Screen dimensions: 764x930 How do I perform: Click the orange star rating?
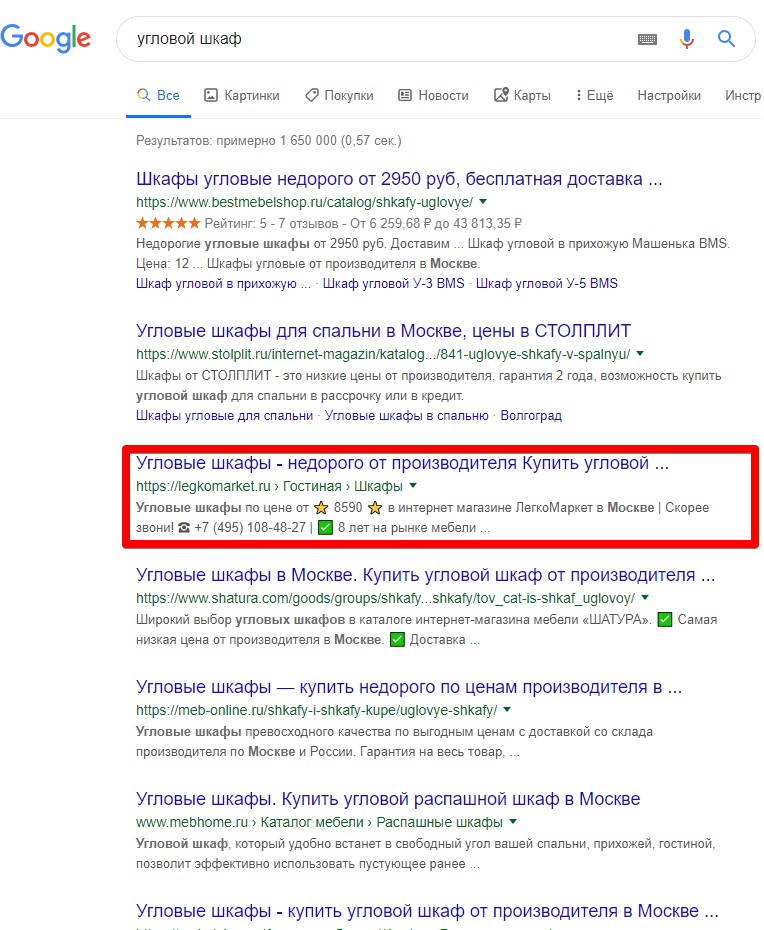tap(168, 223)
